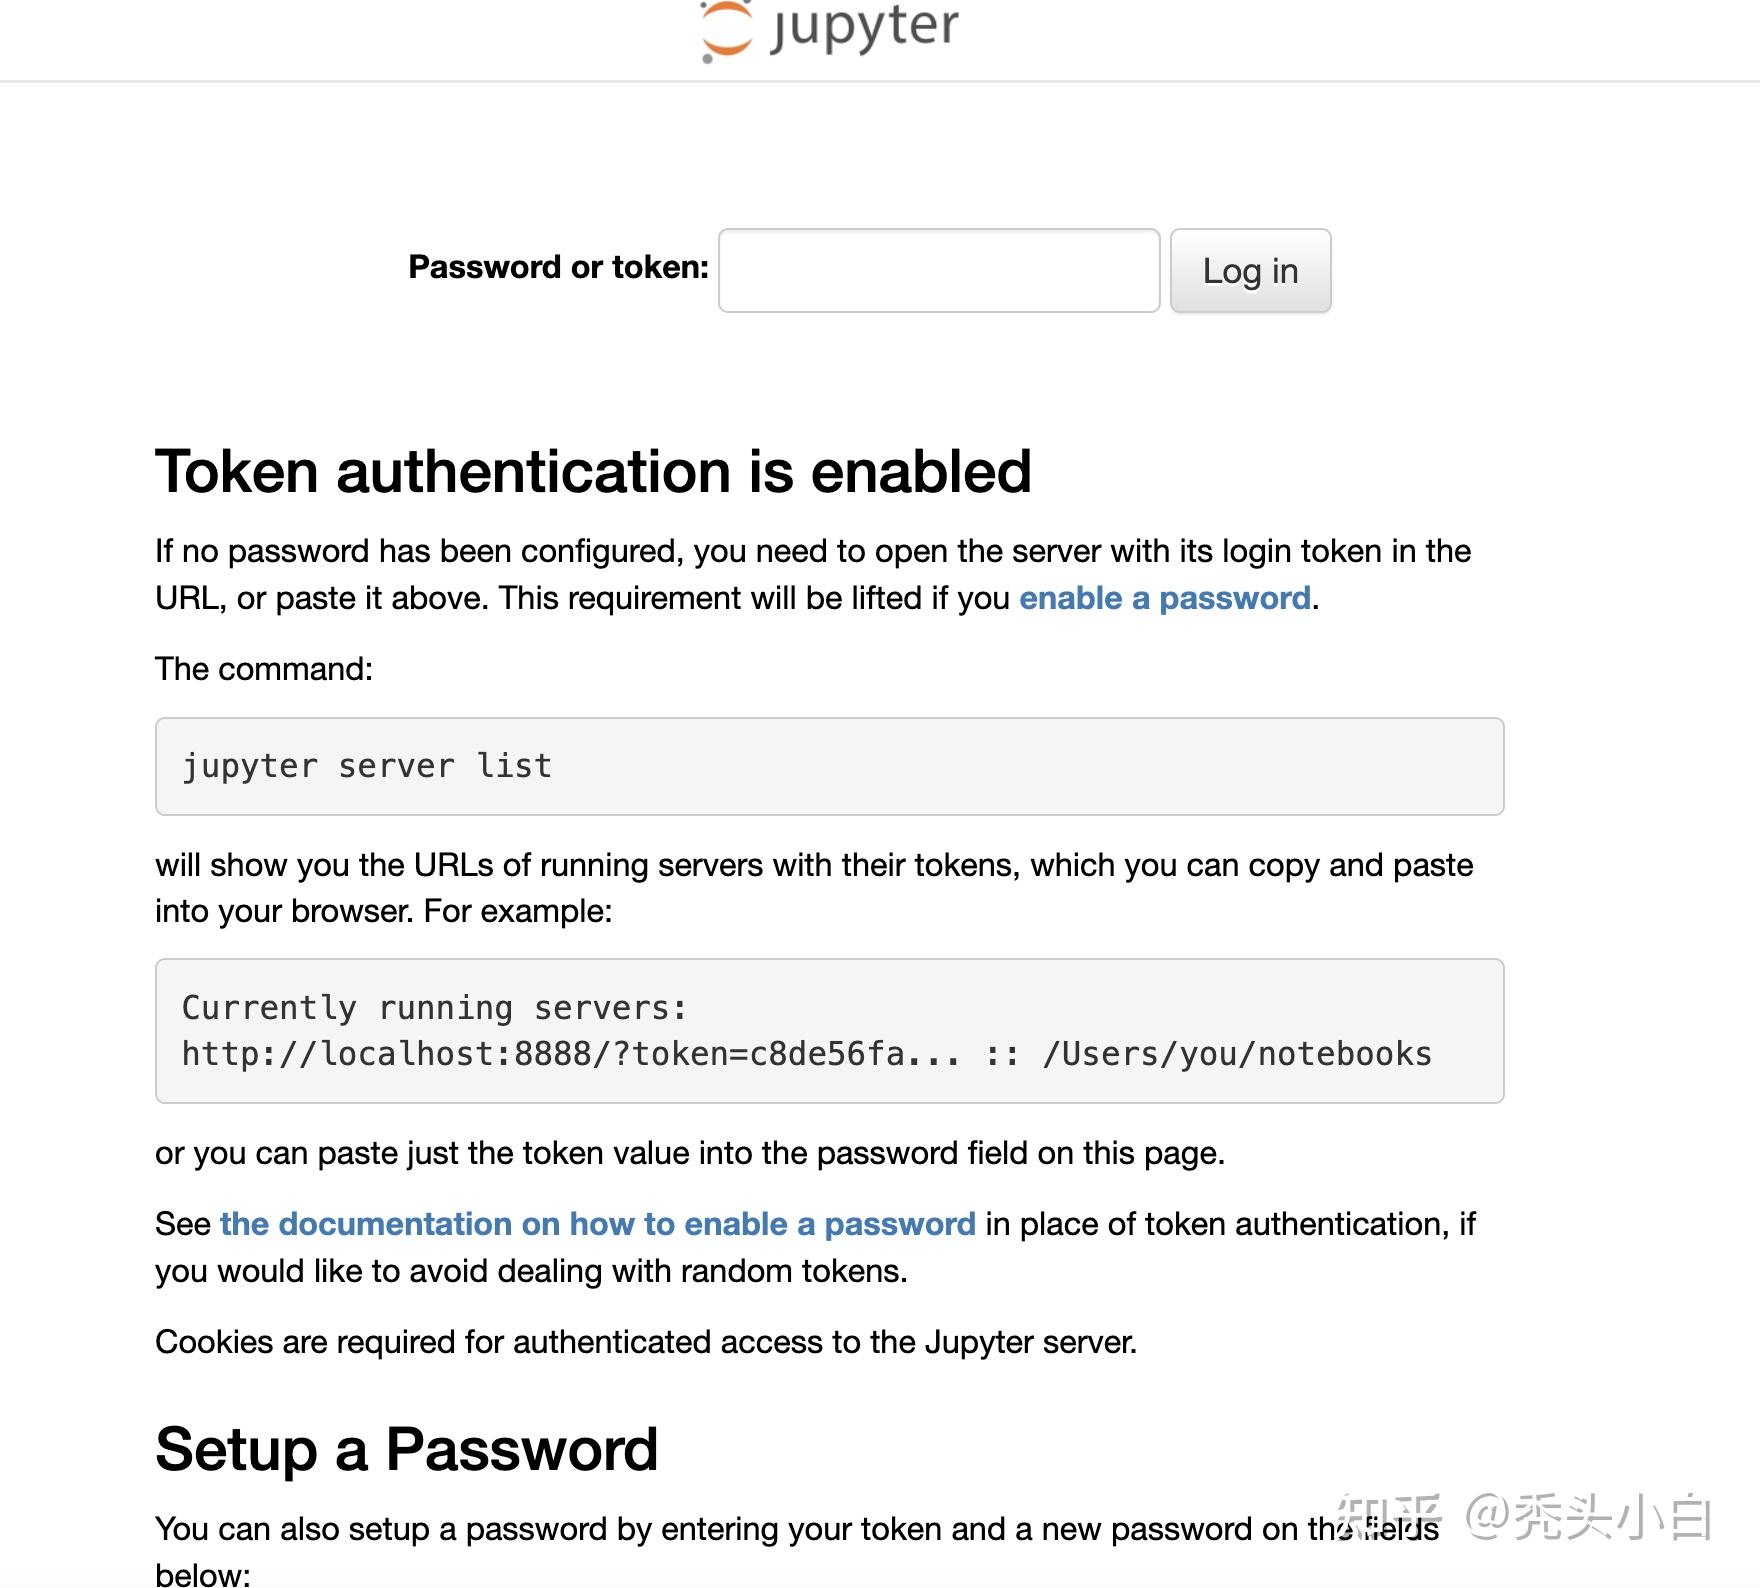Click the Zhihu watermark in the corner
The height and width of the screenshot is (1588, 1760).
coord(1523,1517)
